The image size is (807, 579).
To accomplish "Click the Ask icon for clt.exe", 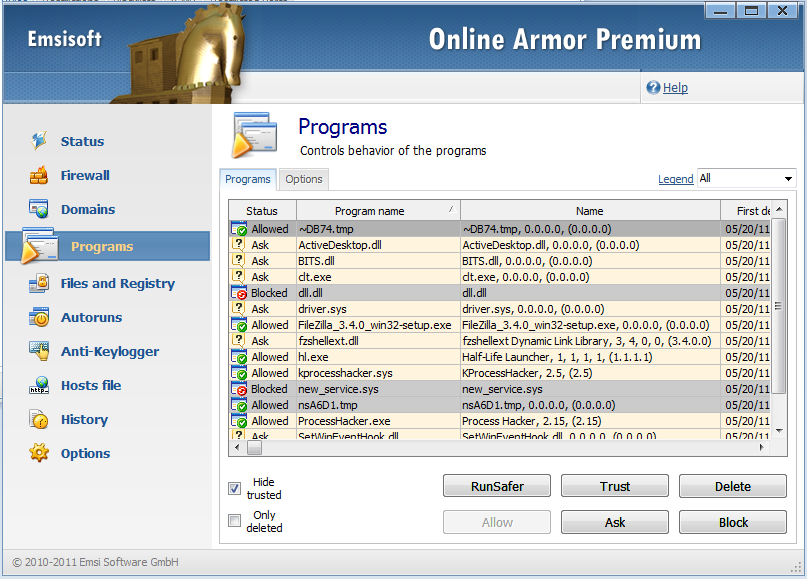I will coord(238,276).
